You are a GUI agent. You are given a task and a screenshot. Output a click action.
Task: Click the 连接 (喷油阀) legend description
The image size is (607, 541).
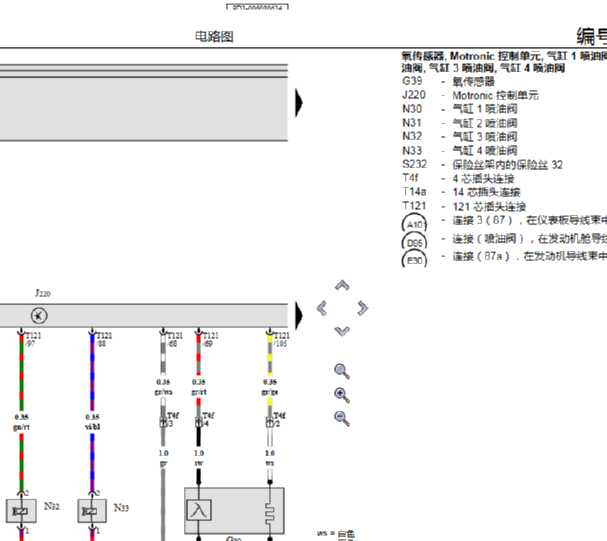pyautogui.click(x=530, y=238)
